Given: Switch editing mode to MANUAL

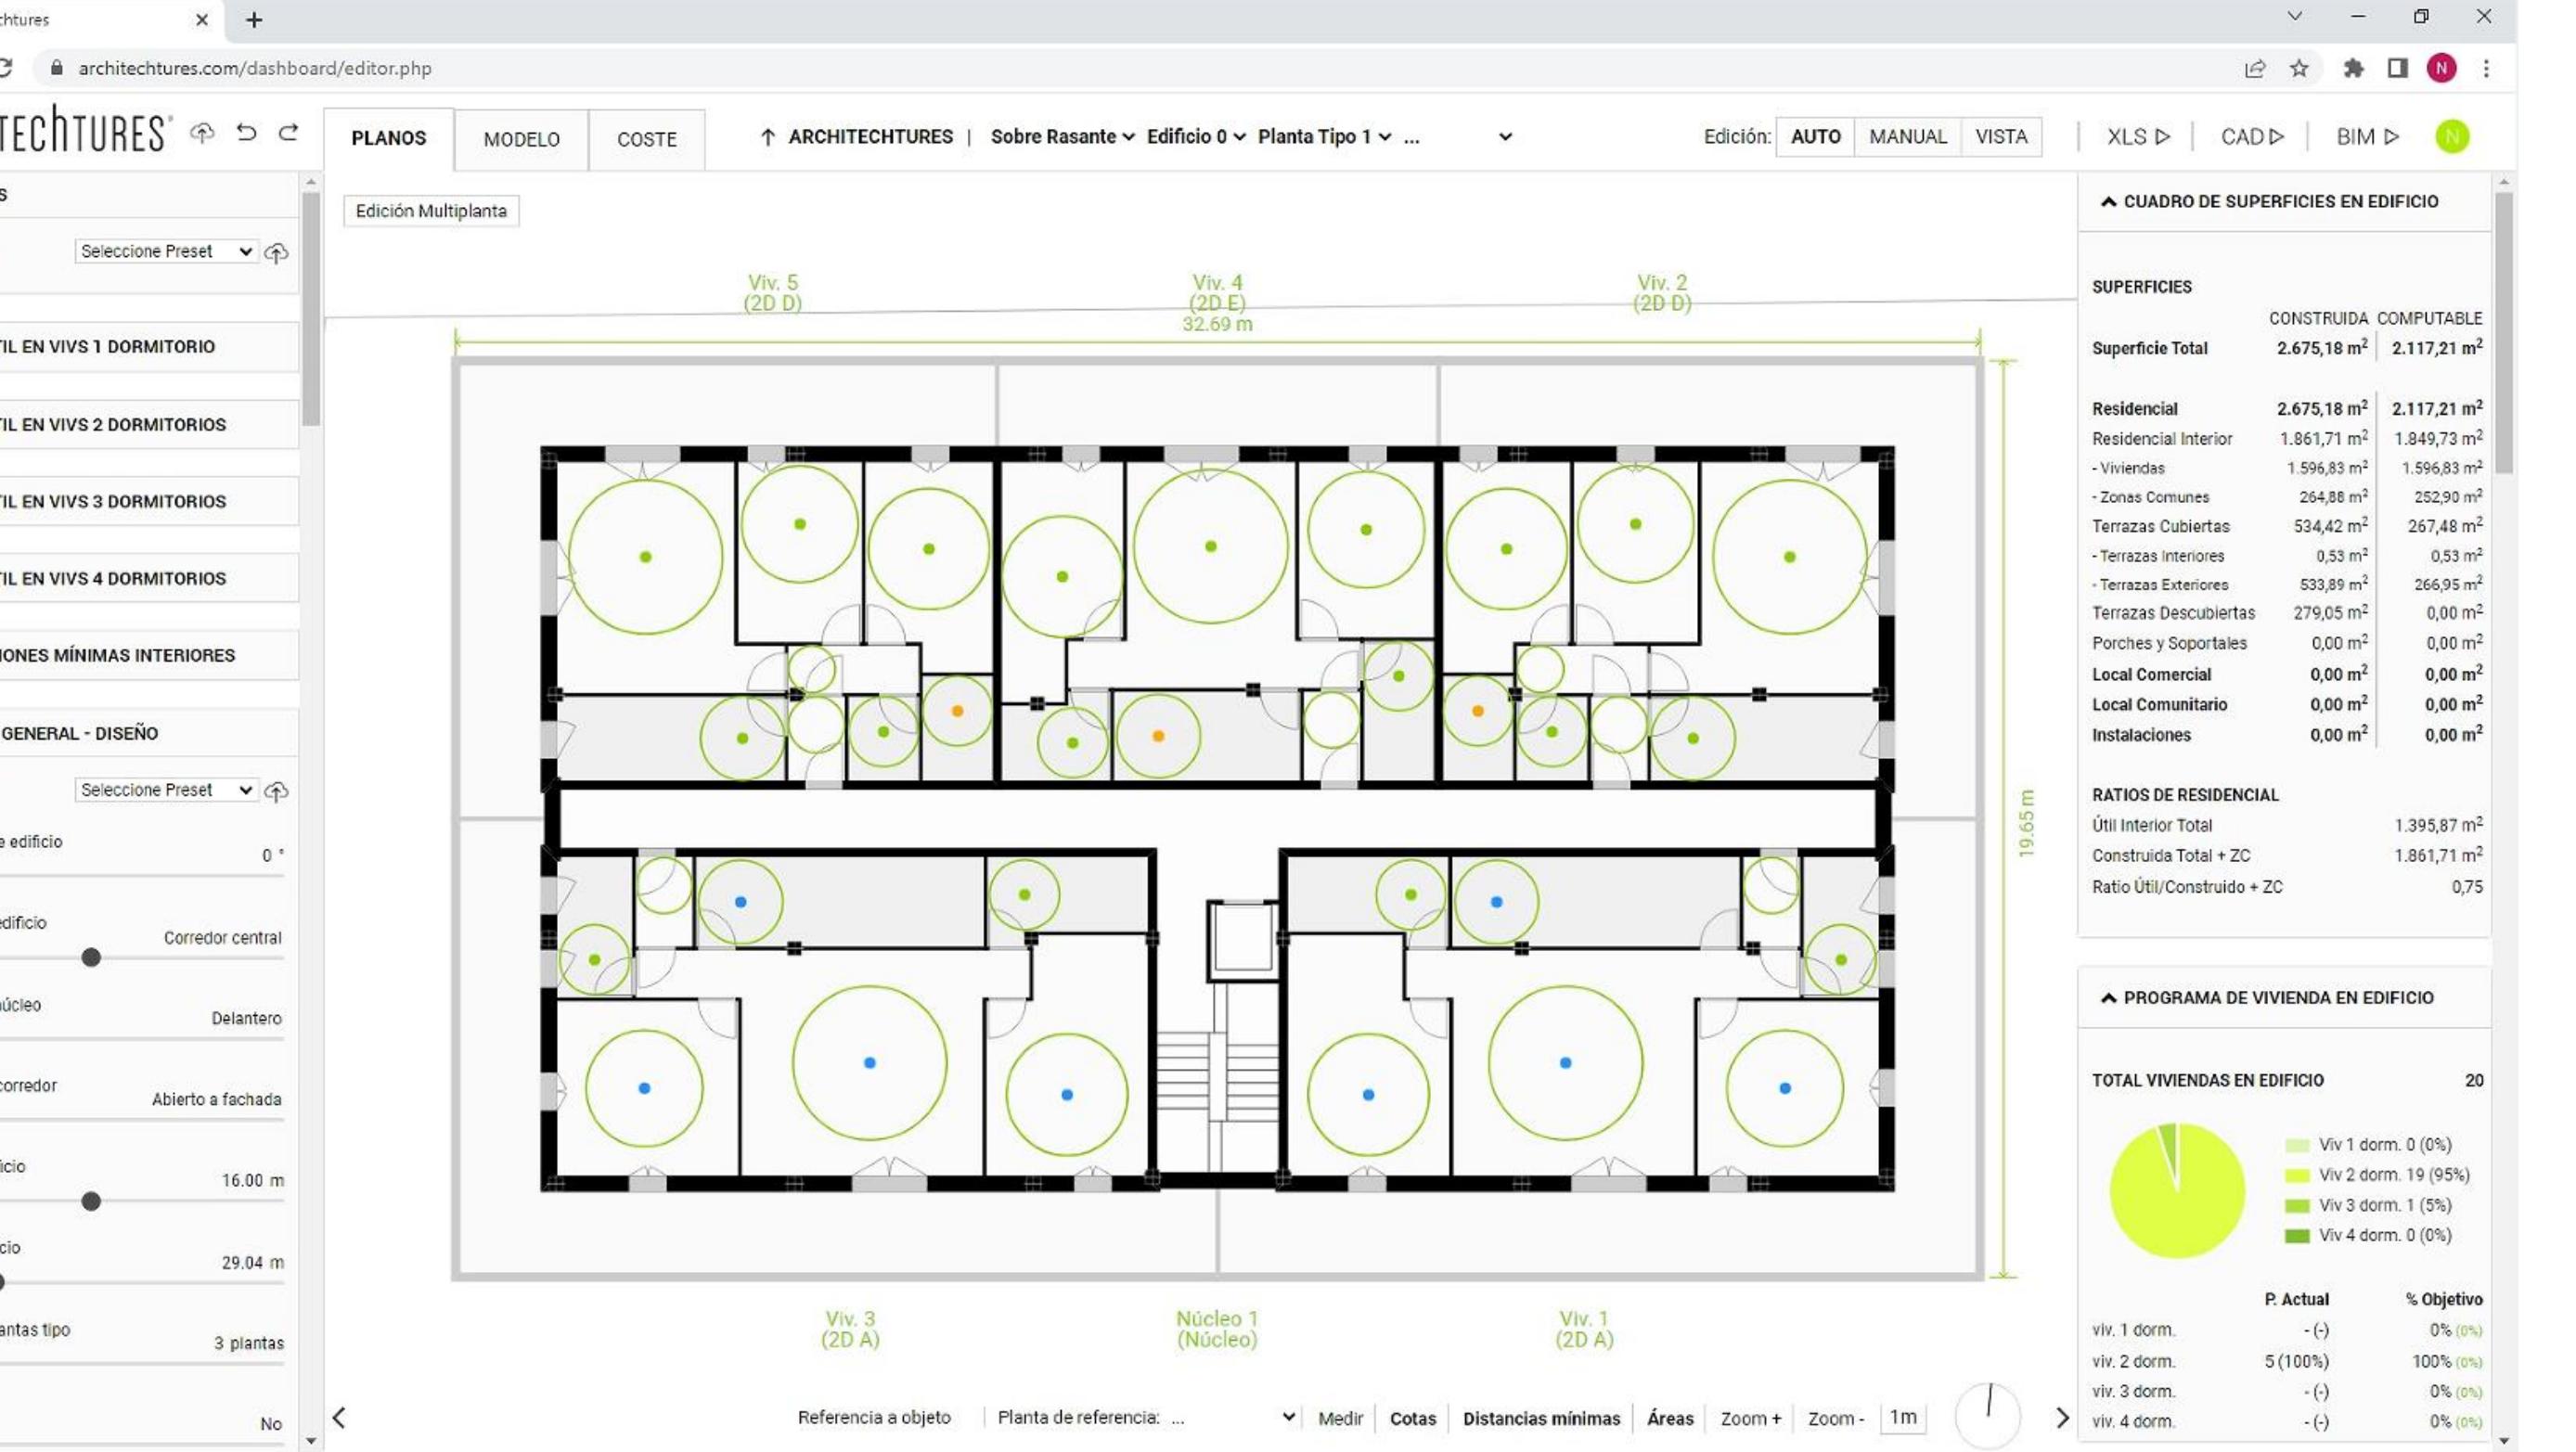Looking at the screenshot, I should tap(1907, 137).
